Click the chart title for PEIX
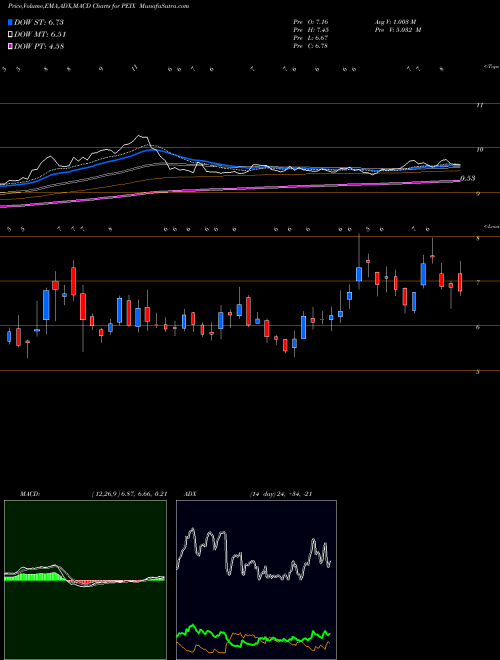Image resolution: width=500 pixels, height=660 pixels. pos(98,6)
